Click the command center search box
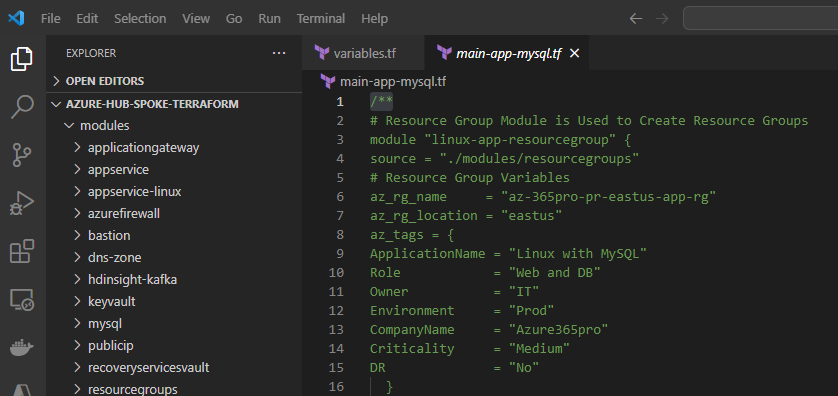Viewport: 838px width, 396px height. 761,19
